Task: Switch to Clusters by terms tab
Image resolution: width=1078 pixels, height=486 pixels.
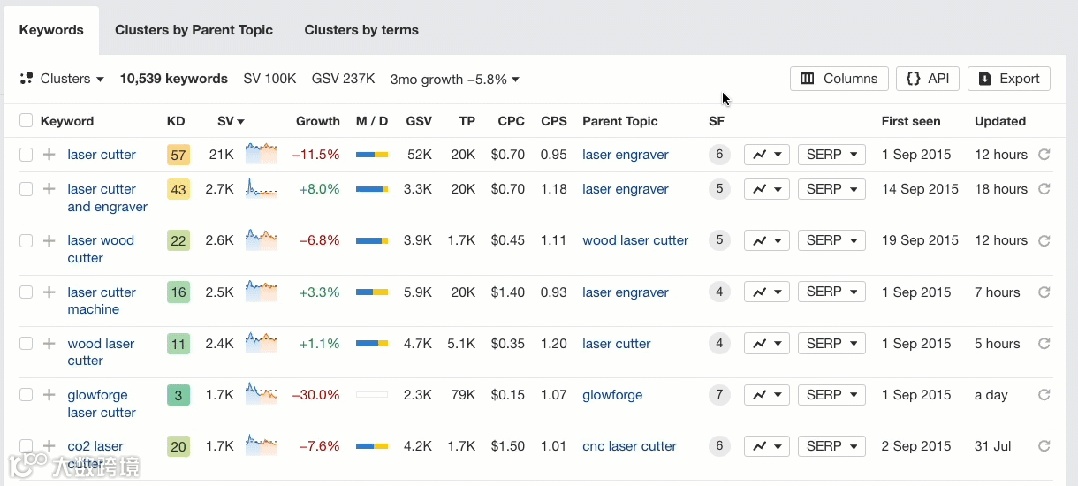Action: [x=362, y=30]
